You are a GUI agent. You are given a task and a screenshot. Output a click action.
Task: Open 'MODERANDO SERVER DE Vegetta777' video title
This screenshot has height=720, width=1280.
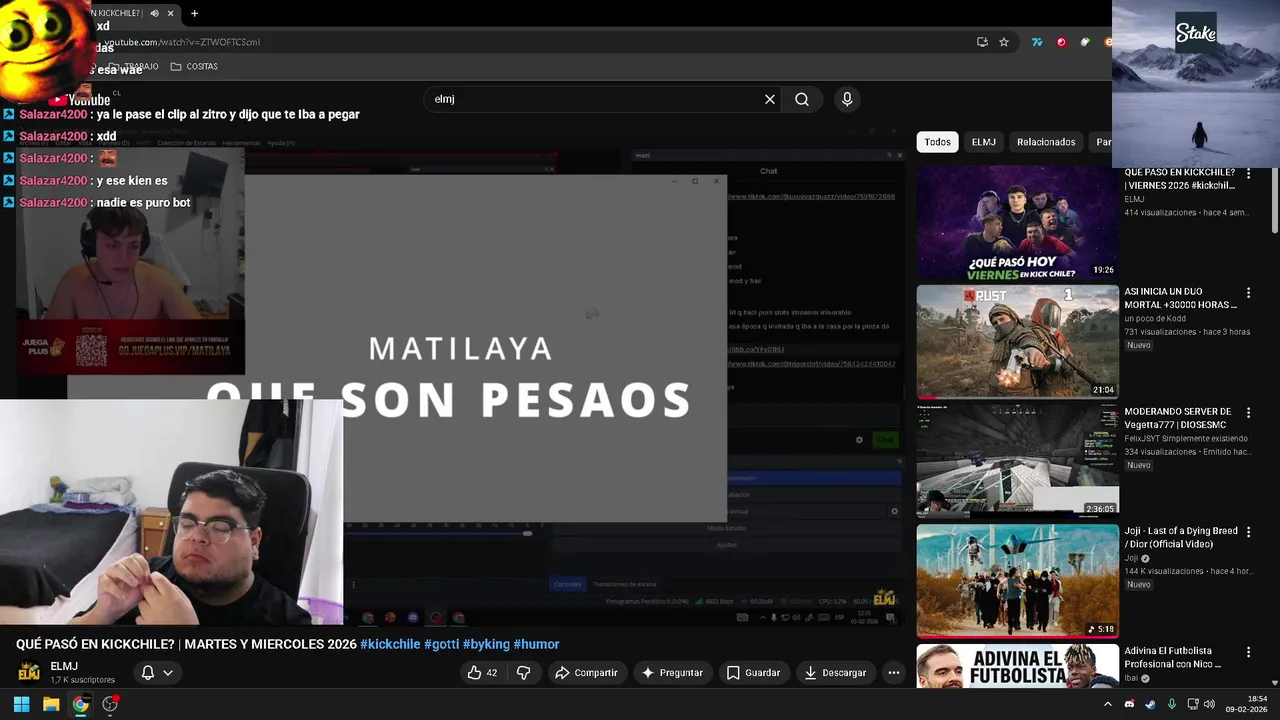(1180, 418)
